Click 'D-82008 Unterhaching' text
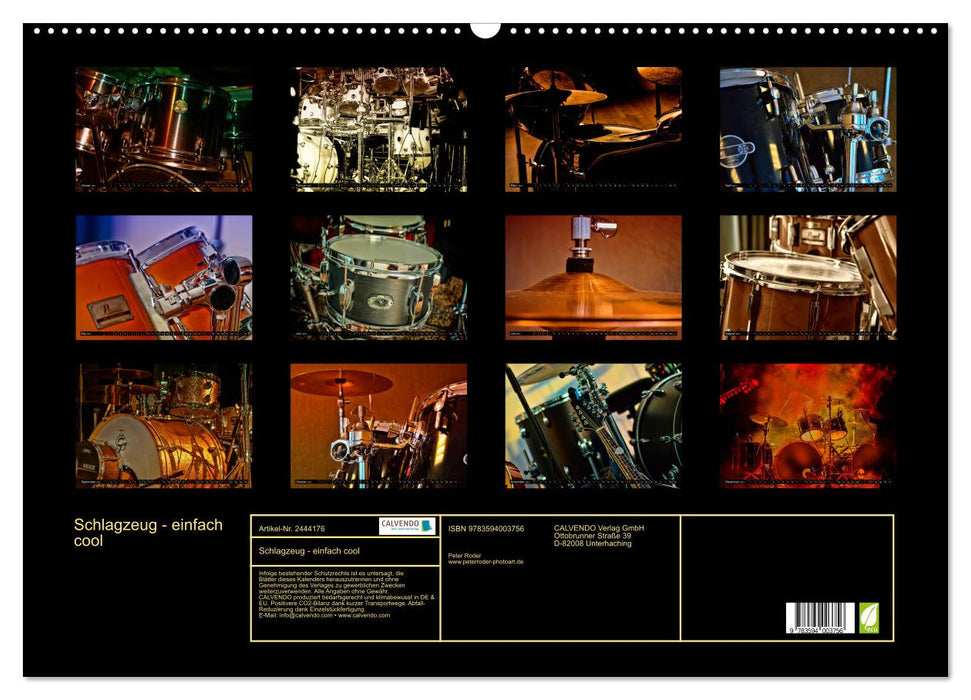 click(593, 543)
